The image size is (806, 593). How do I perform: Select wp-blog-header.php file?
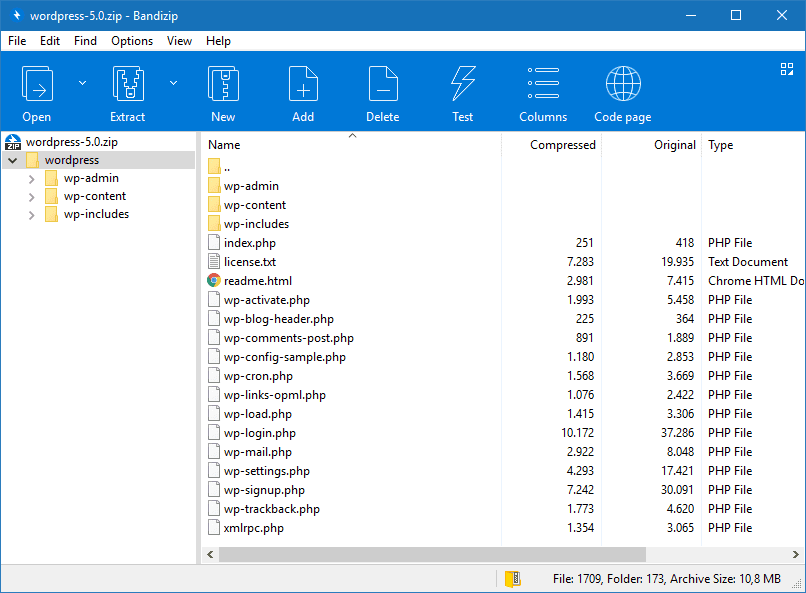tap(279, 319)
